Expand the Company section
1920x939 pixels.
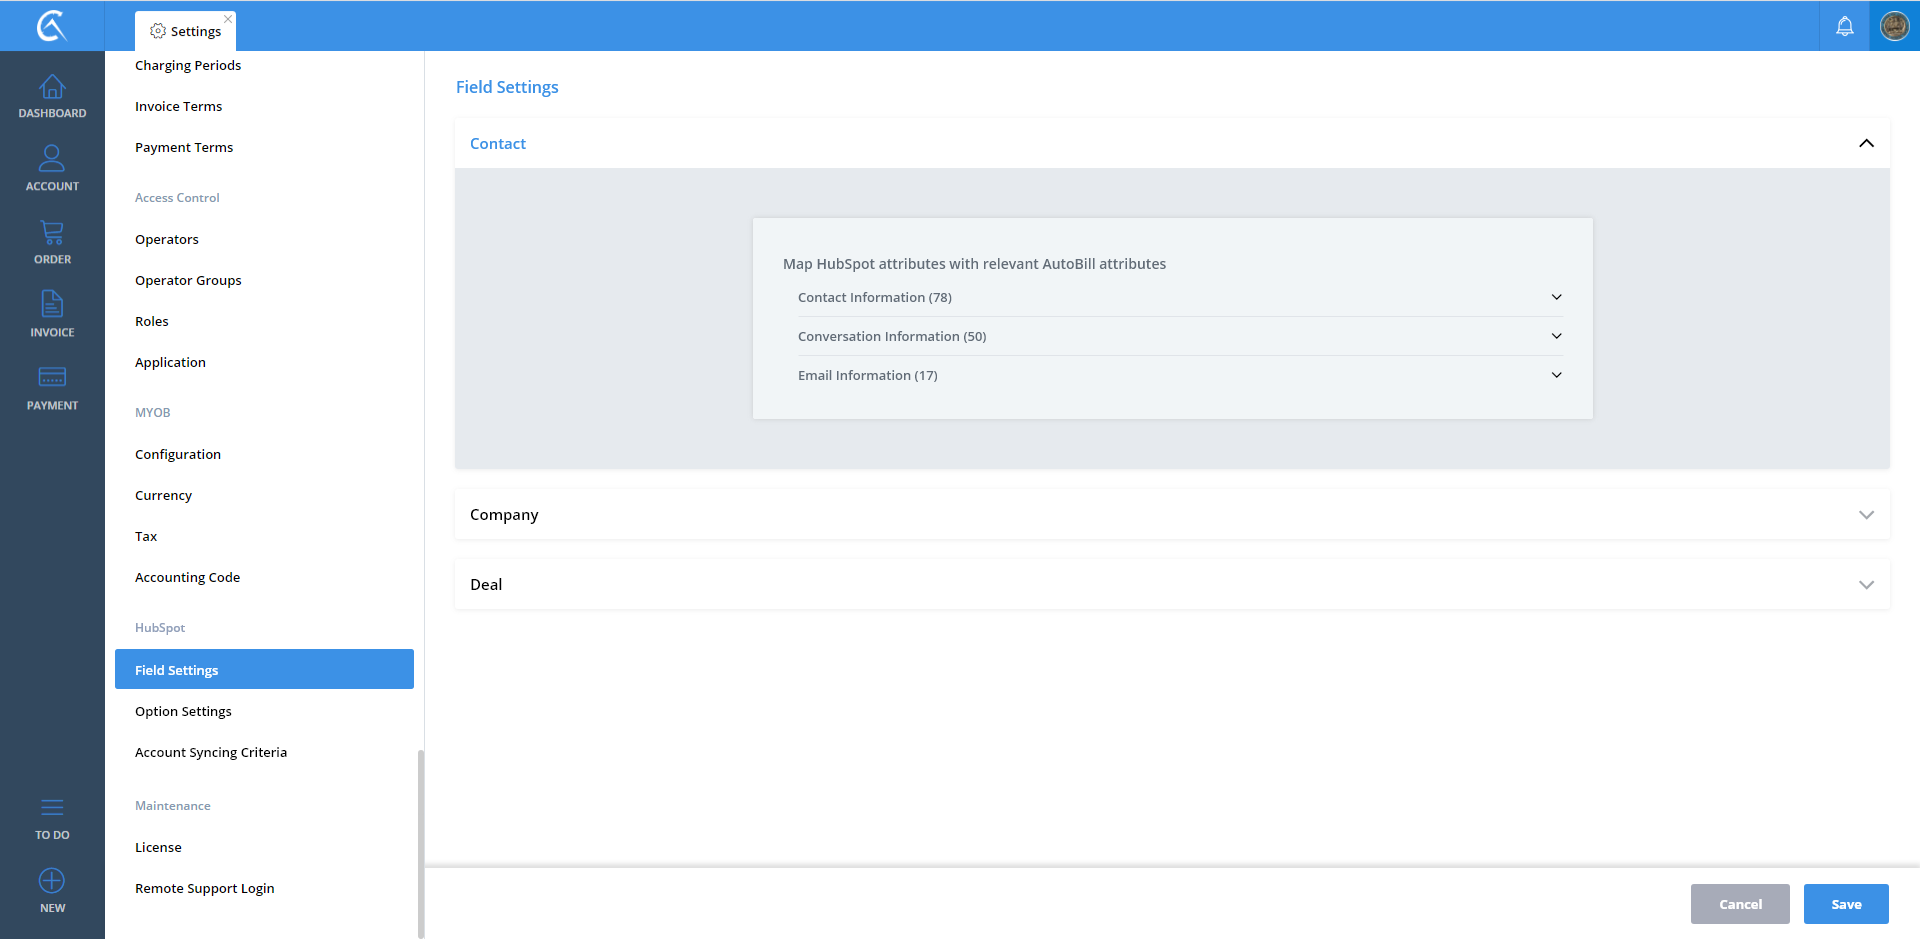1866,515
